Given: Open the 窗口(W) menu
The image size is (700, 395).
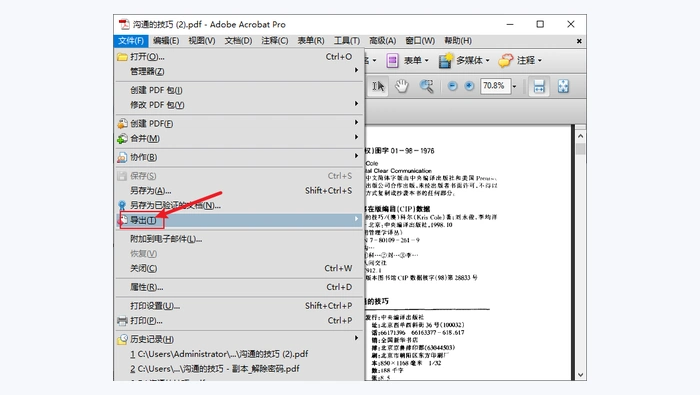Looking at the screenshot, I should click(x=420, y=41).
